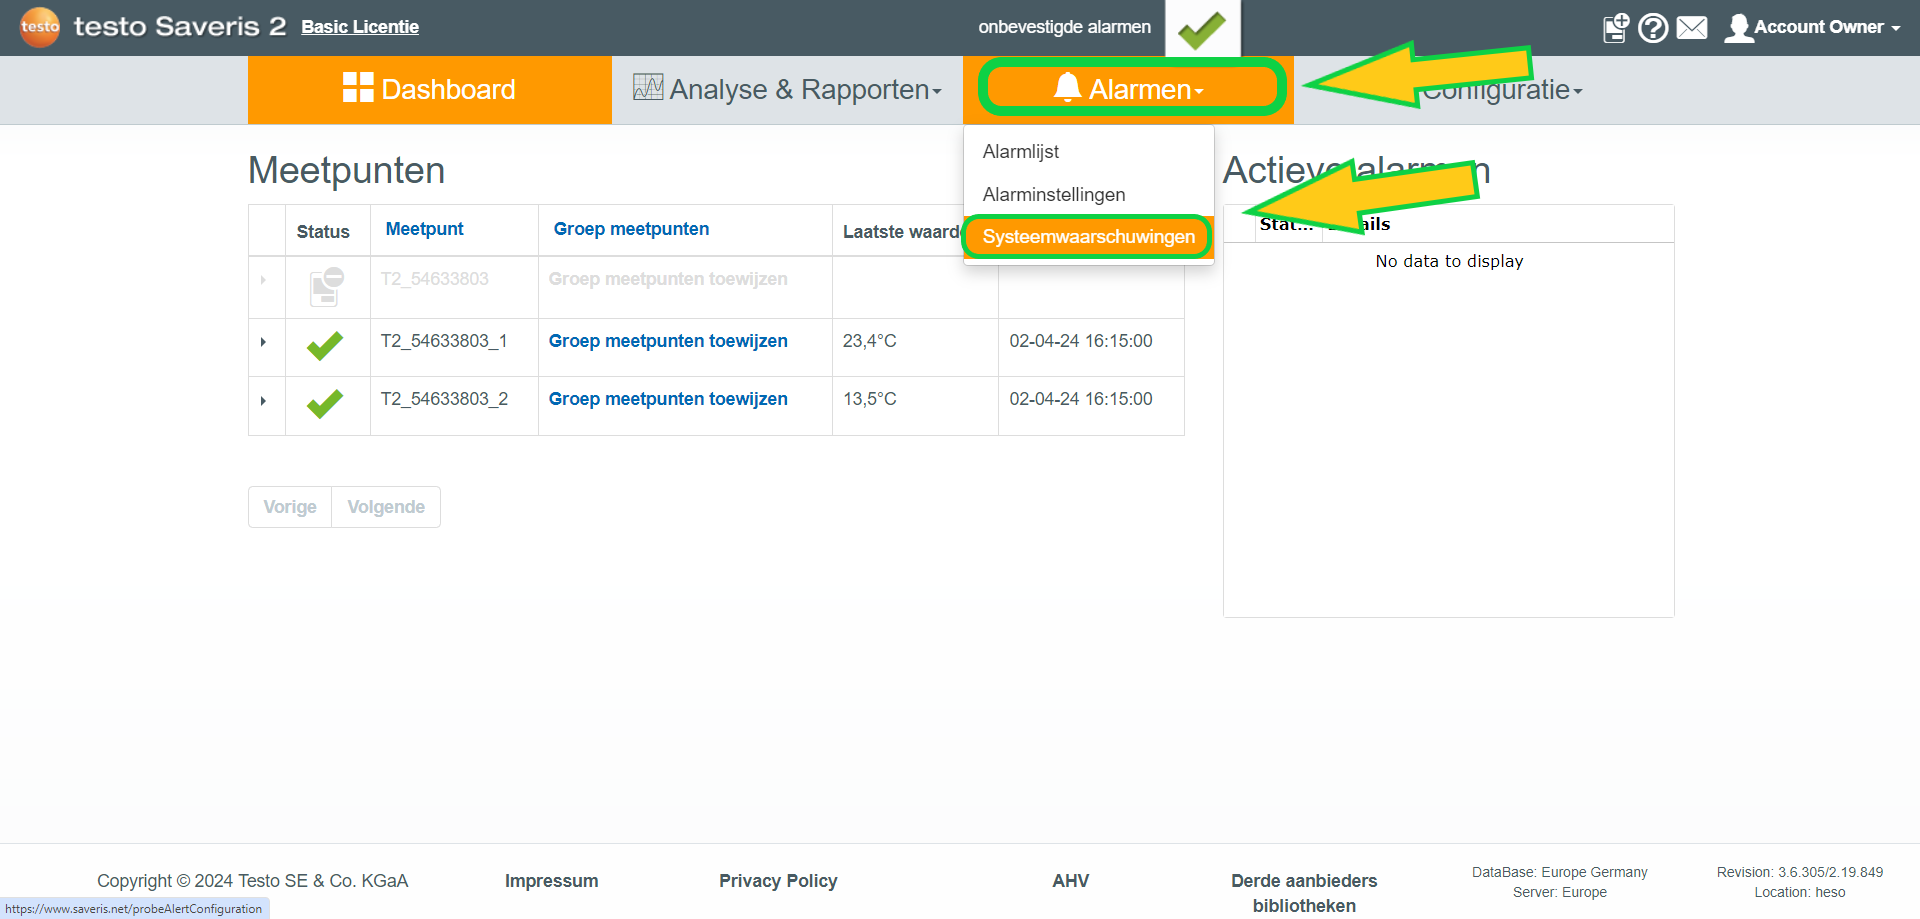Click the Alarmen bell icon

(x=1067, y=87)
